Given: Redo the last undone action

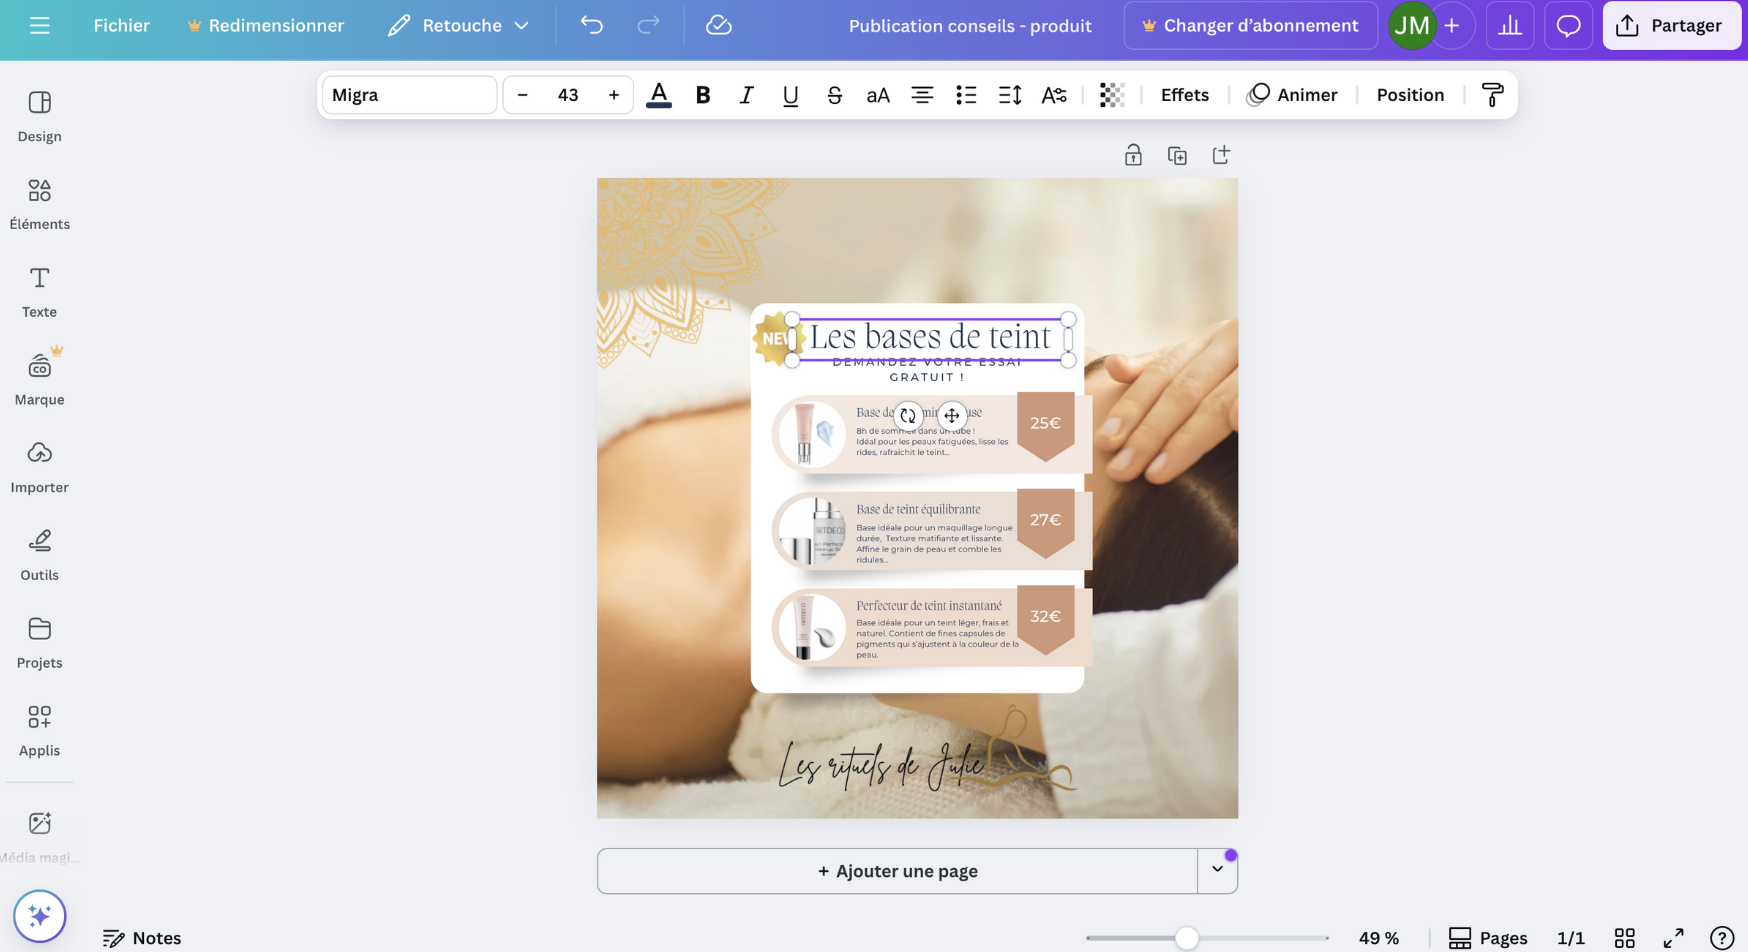Looking at the screenshot, I should click(x=648, y=26).
